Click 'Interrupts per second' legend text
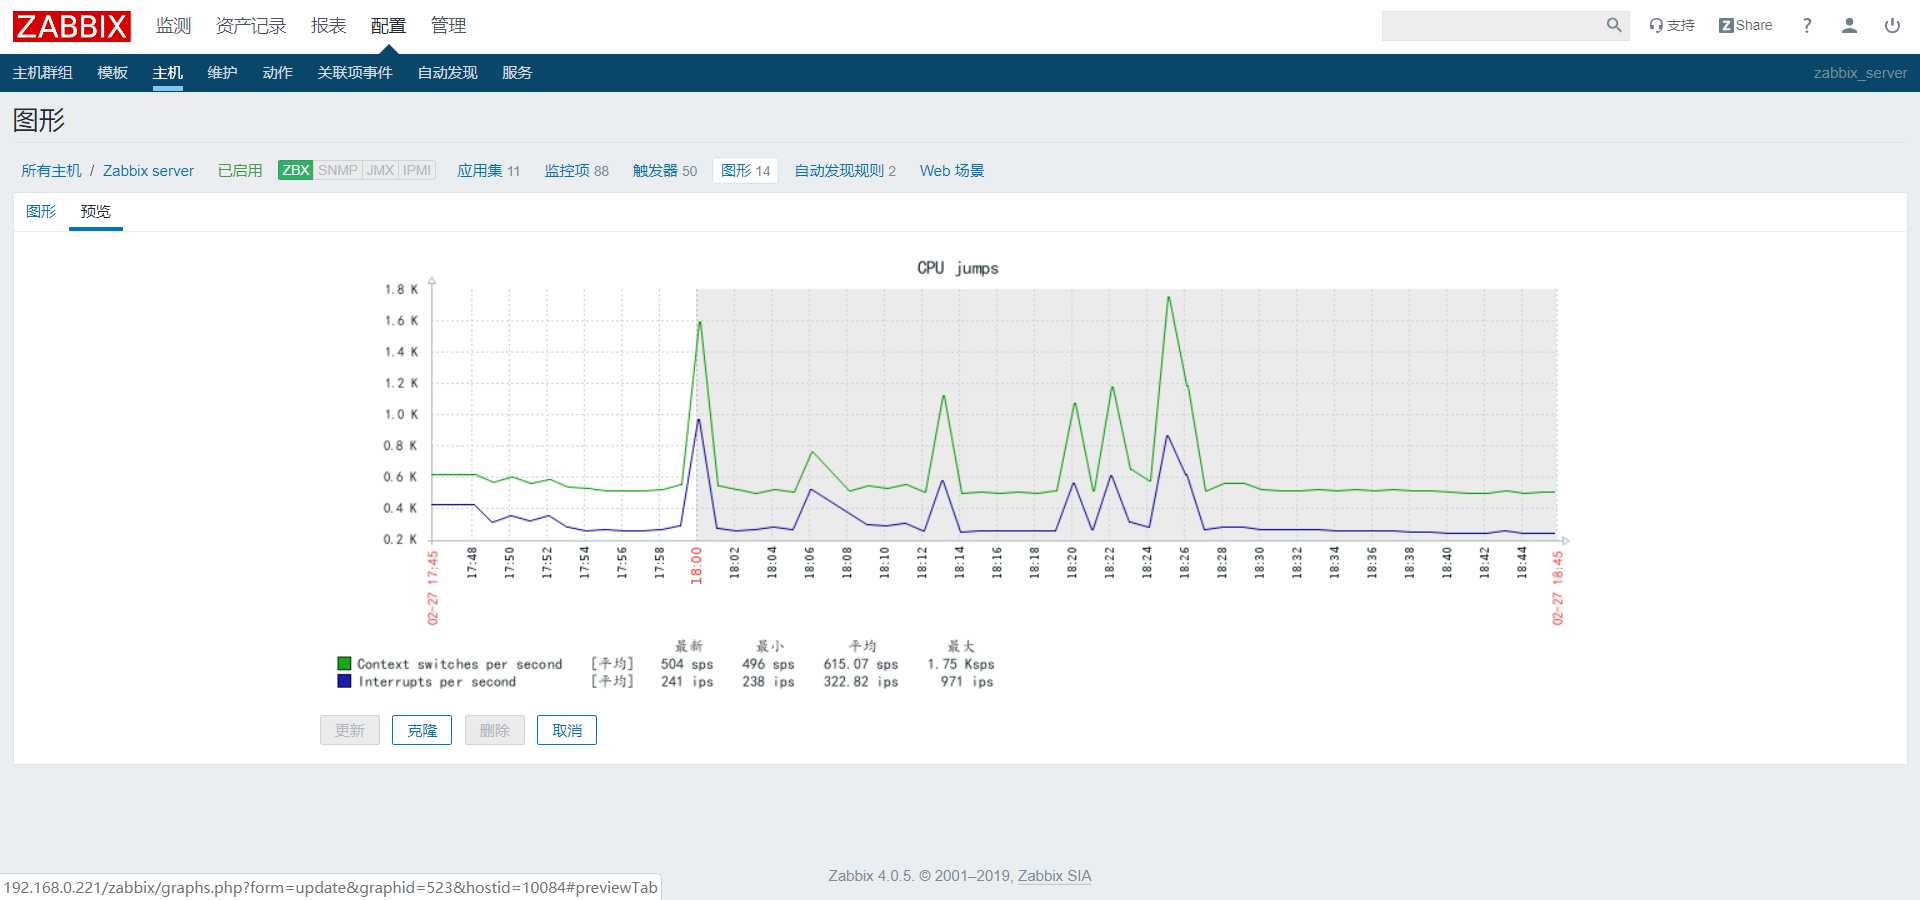 point(437,682)
